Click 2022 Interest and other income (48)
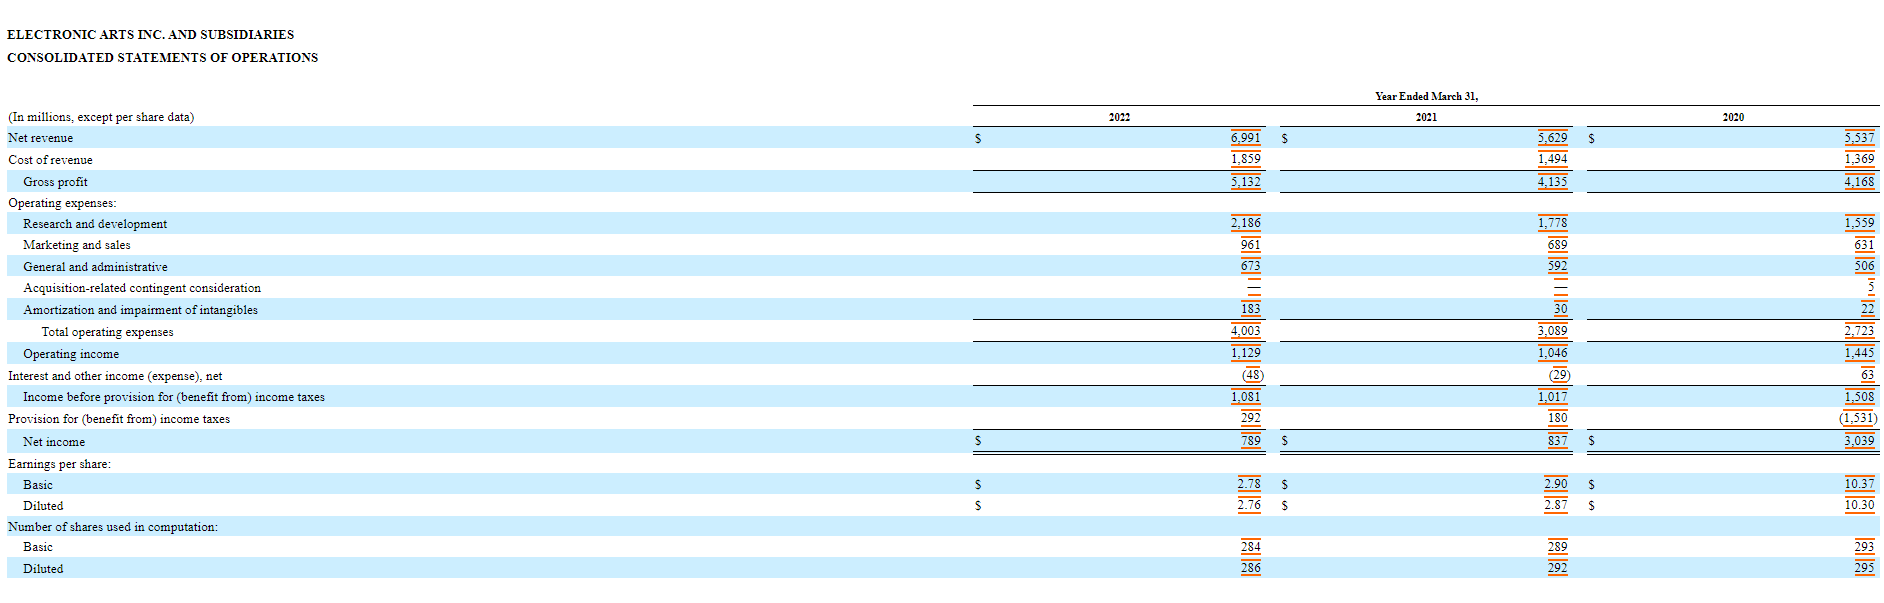The height and width of the screenshot is (603, 1884). (1253, 375)
